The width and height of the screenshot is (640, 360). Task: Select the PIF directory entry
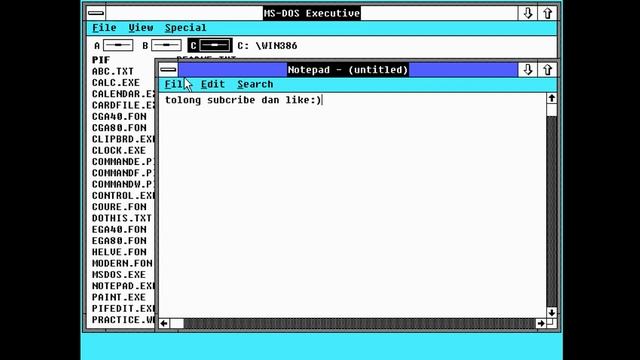(101, 60)
